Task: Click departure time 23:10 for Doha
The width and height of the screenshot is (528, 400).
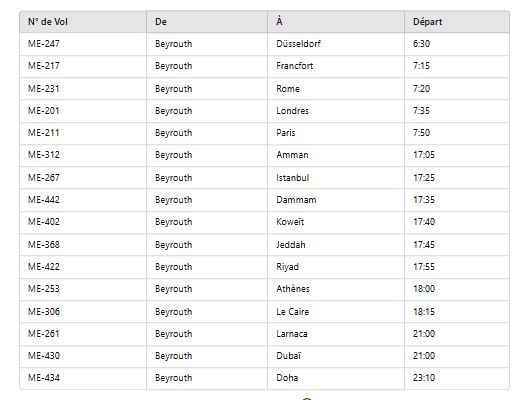Action: click(x=424, y=378)
